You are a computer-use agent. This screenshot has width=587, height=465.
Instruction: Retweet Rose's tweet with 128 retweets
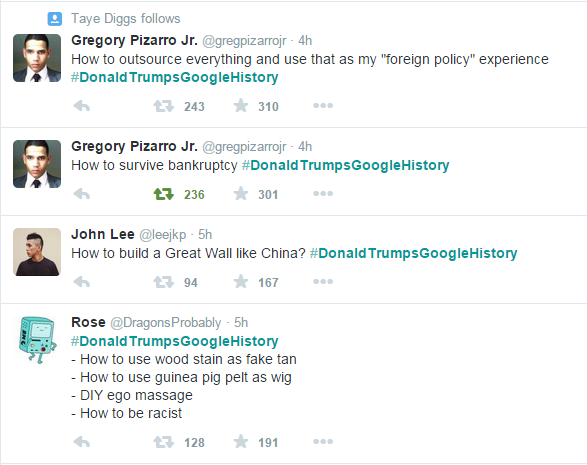[x=164, y=442]
